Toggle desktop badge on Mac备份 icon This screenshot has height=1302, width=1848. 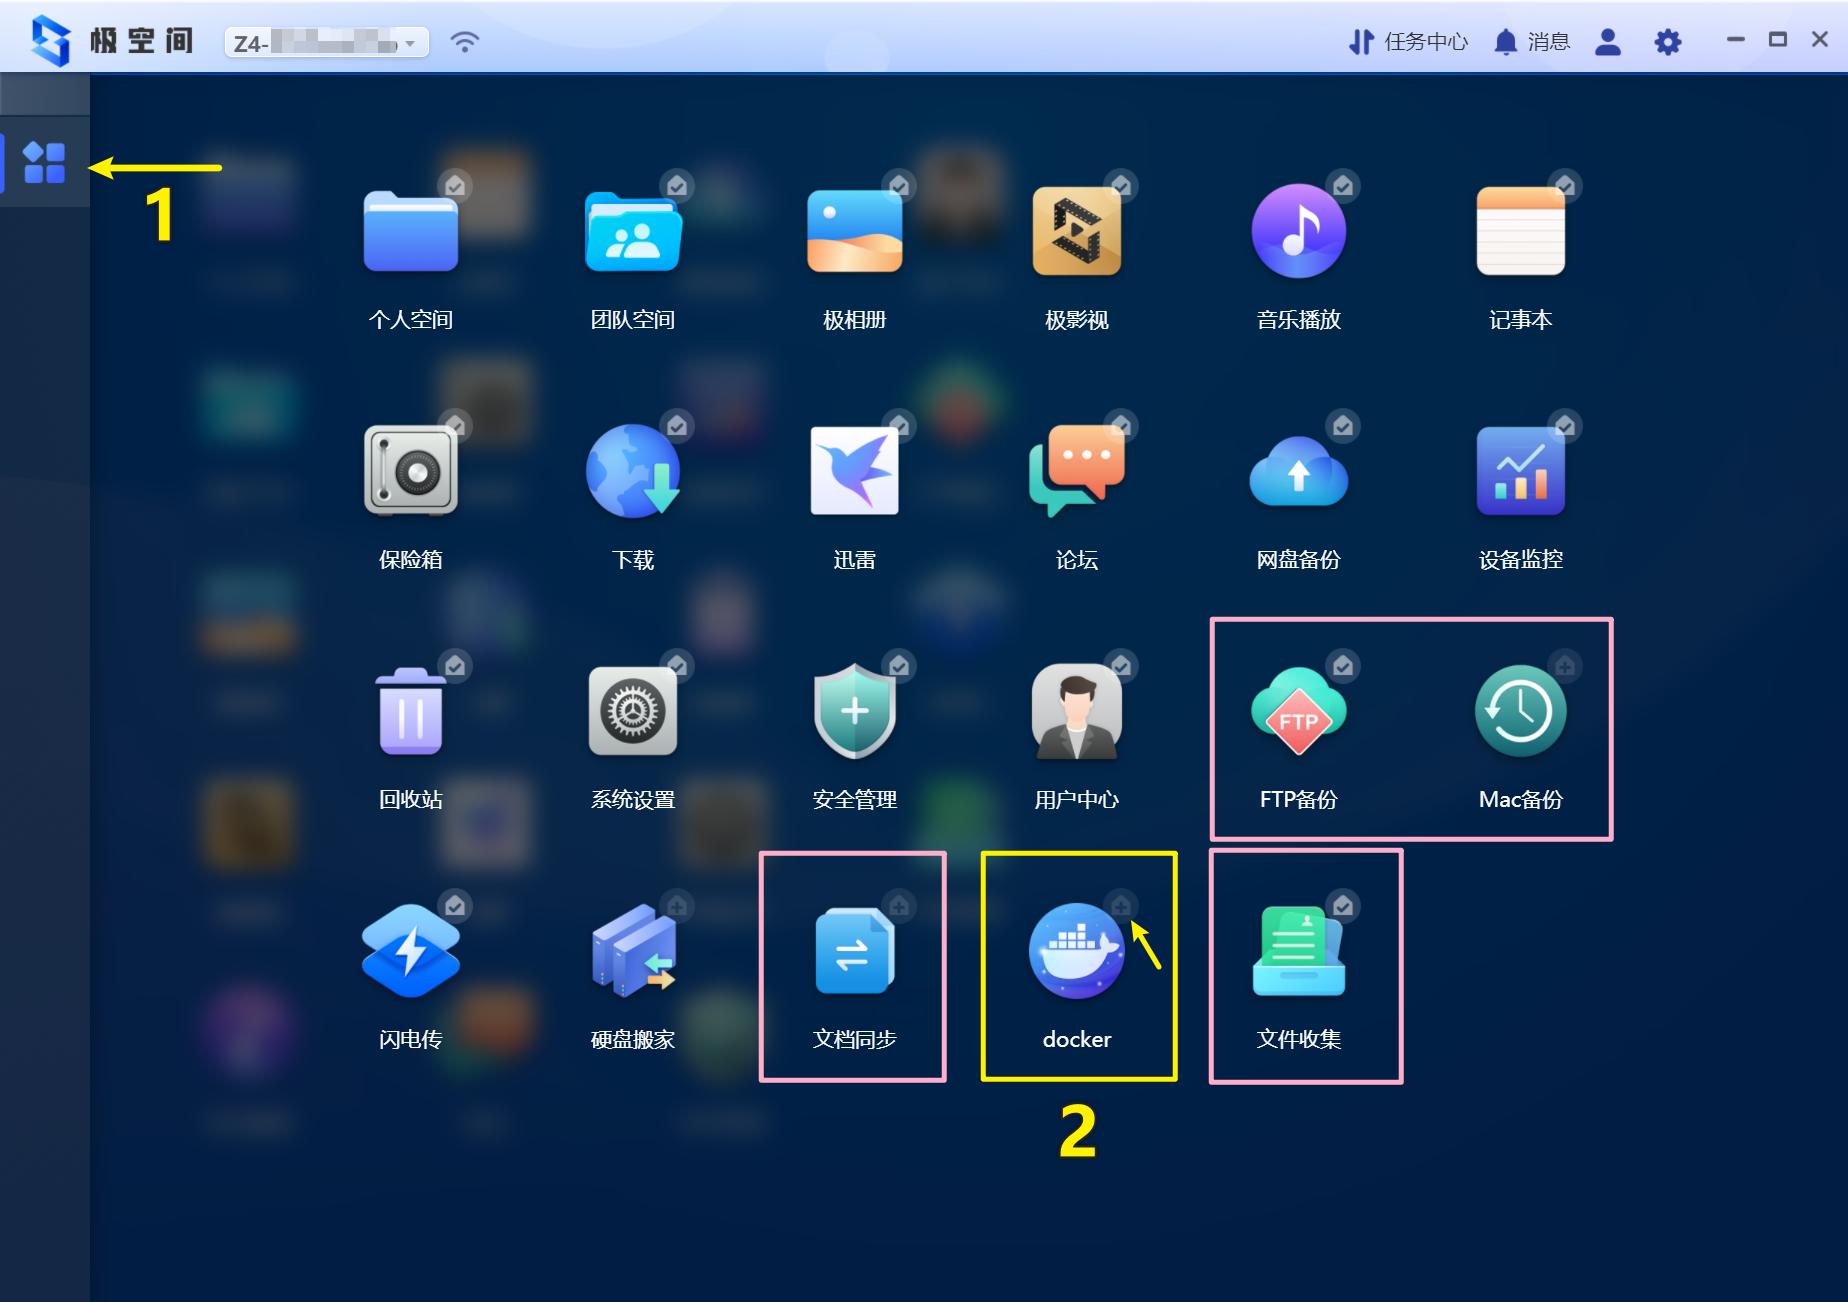tap(1565, 665)
